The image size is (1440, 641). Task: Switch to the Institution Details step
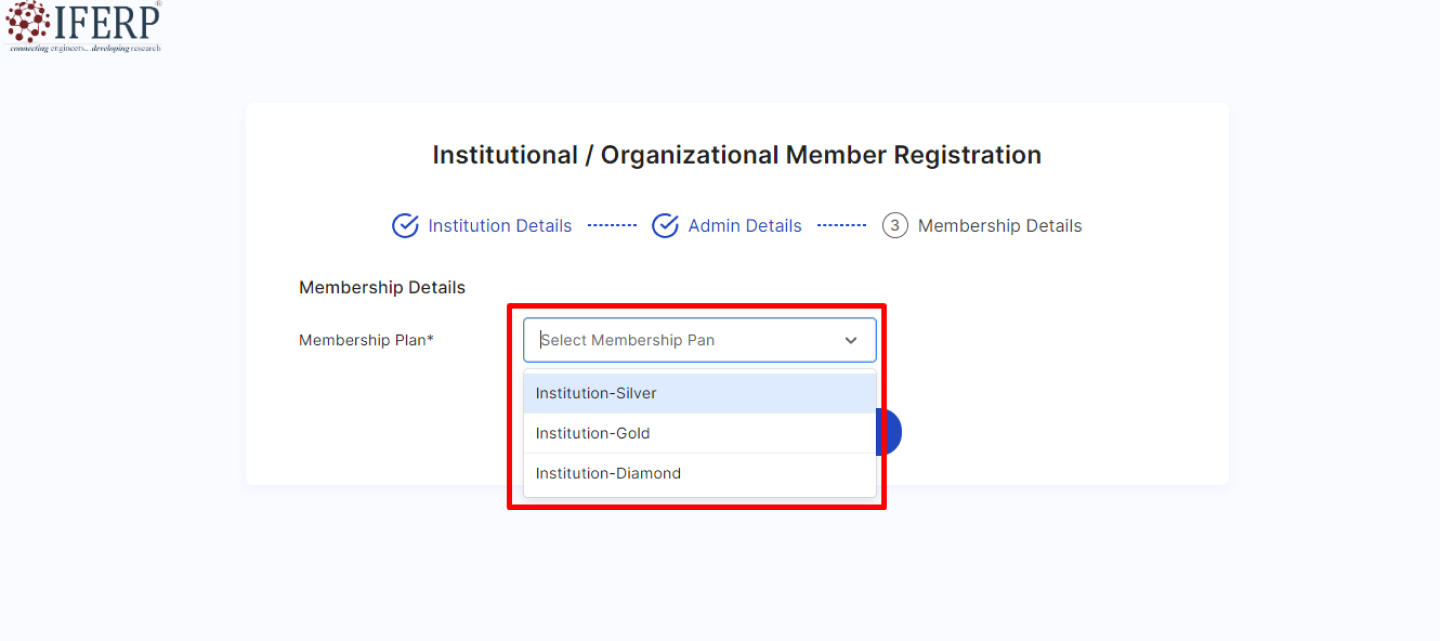pyautogui.click(x=500, y=225)
